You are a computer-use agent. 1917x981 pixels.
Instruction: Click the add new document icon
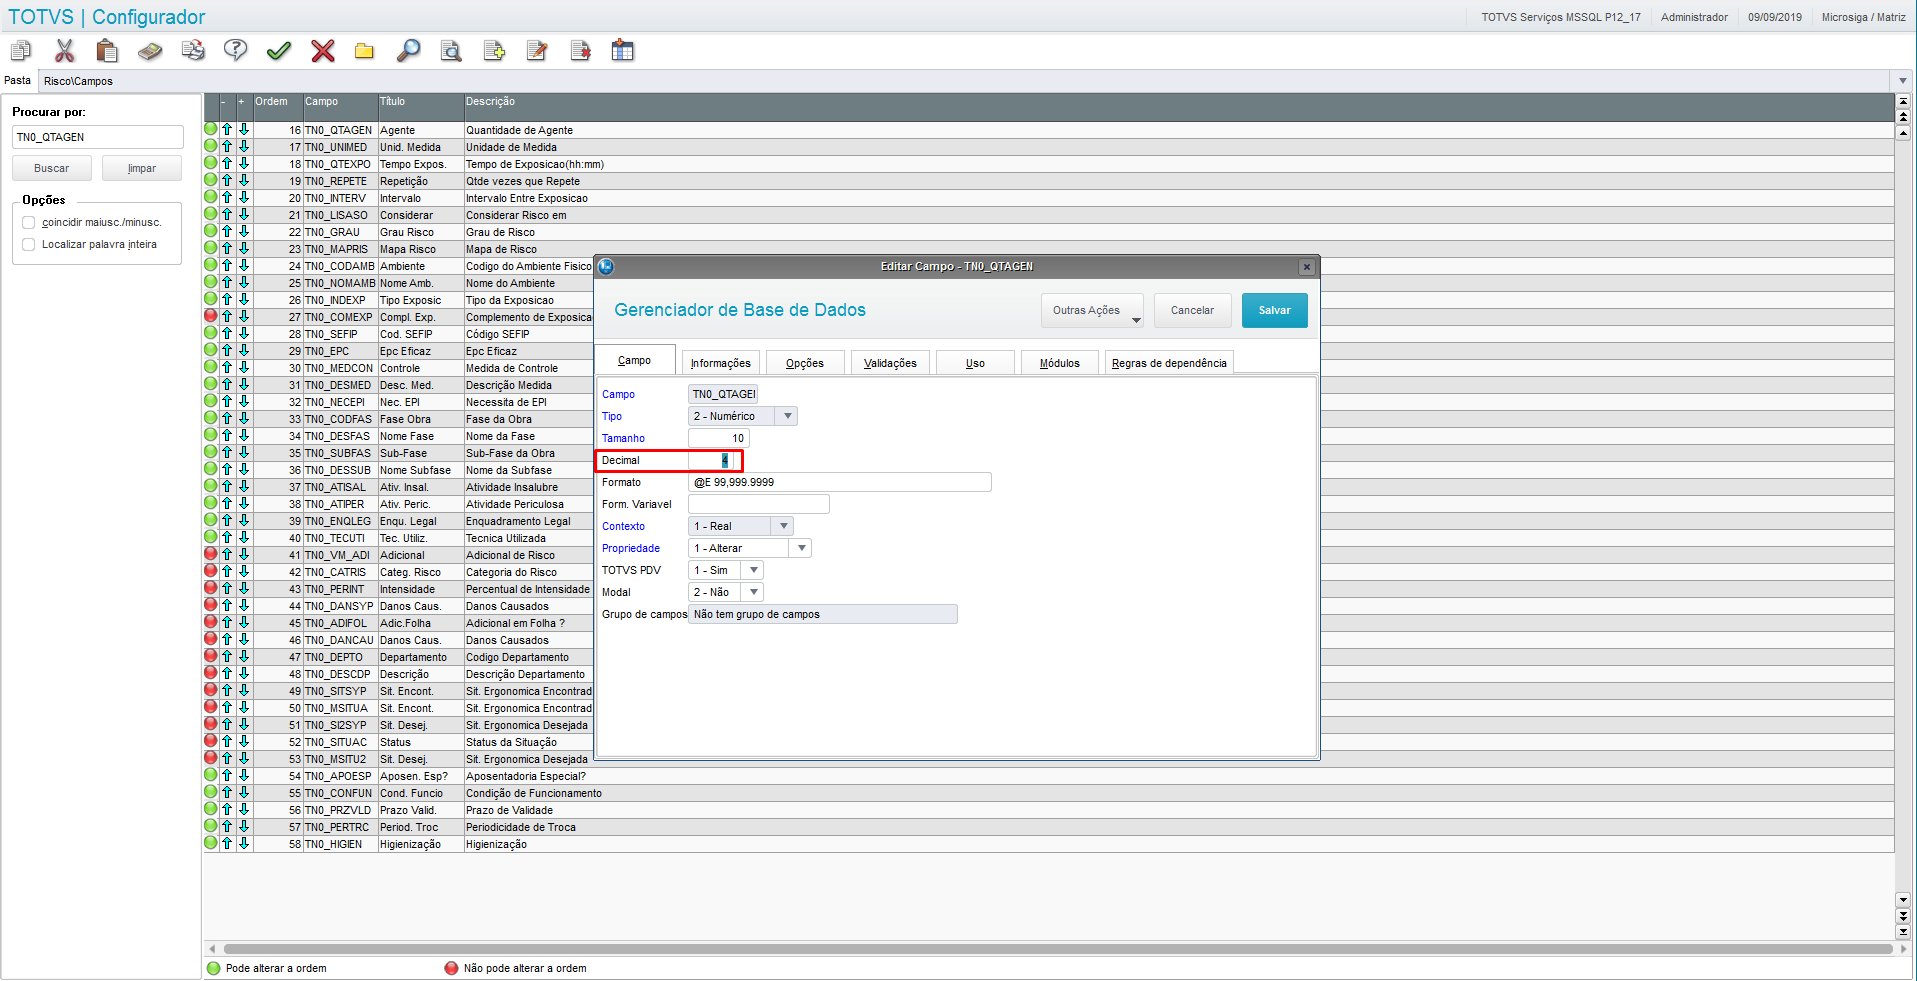tap(494, 50)
